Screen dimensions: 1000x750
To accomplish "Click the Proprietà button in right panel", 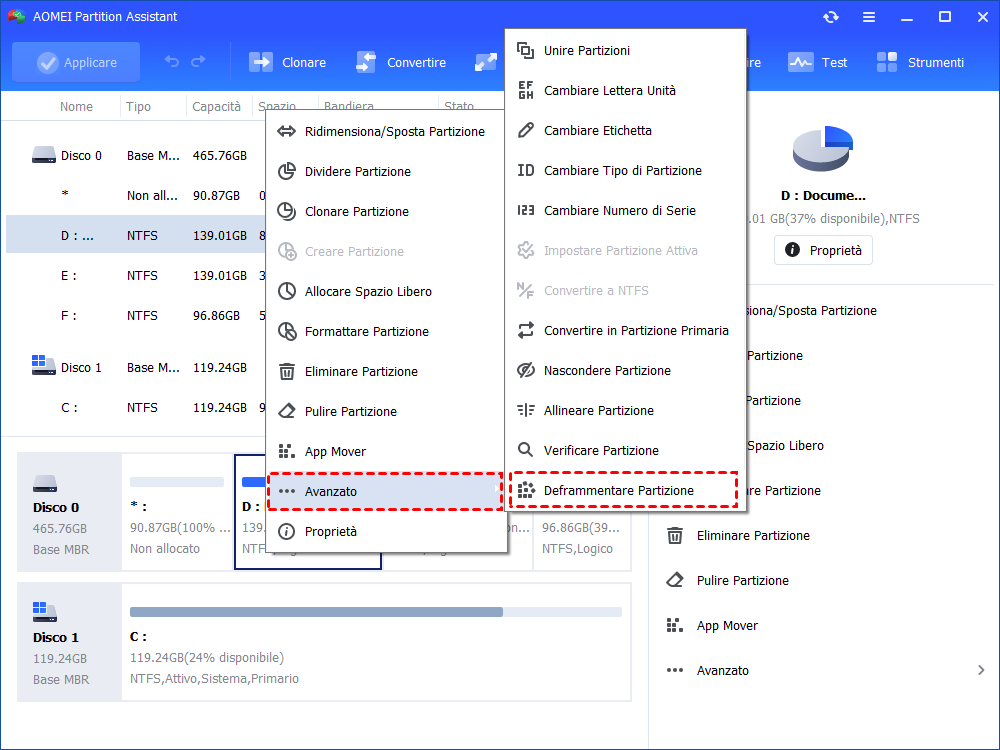I will click(x=823, y=250).
